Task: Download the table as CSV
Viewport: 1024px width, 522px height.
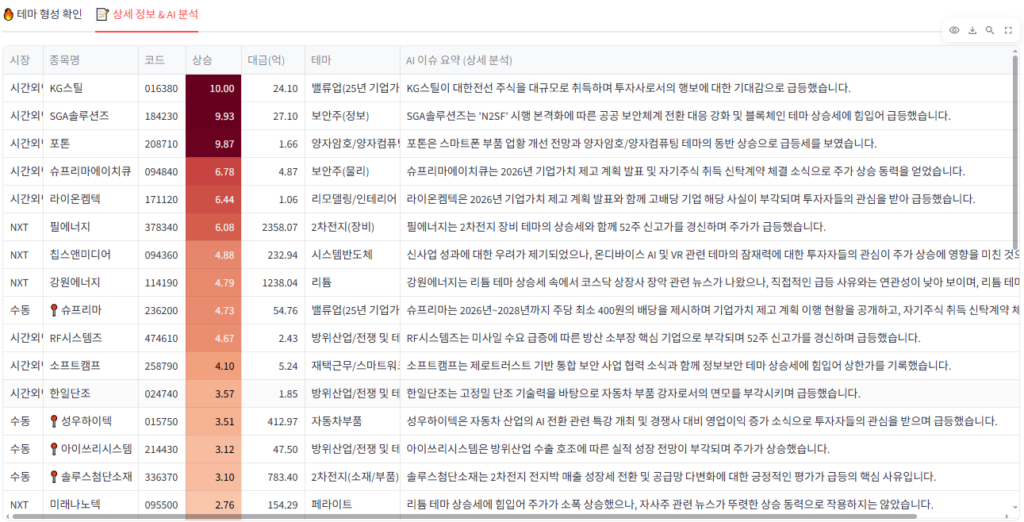Action: pos(973,31)
